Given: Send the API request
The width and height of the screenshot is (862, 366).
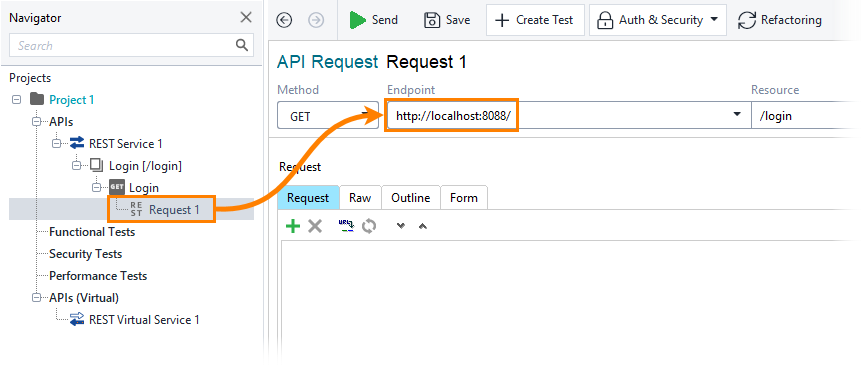Looking at the screenshot, I should (374, 20).
